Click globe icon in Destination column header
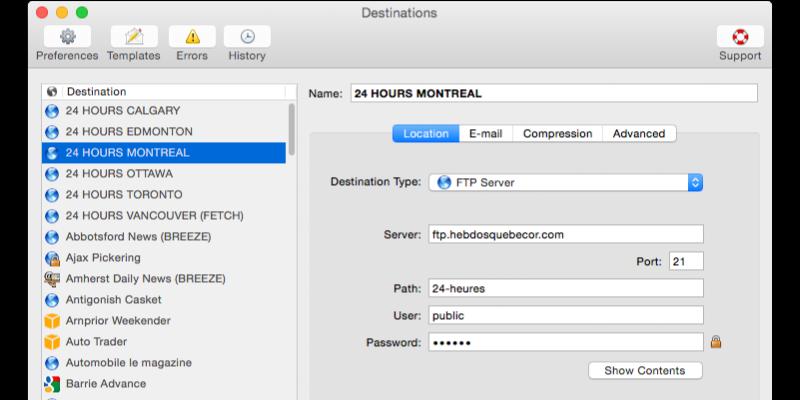 [52, 92]
